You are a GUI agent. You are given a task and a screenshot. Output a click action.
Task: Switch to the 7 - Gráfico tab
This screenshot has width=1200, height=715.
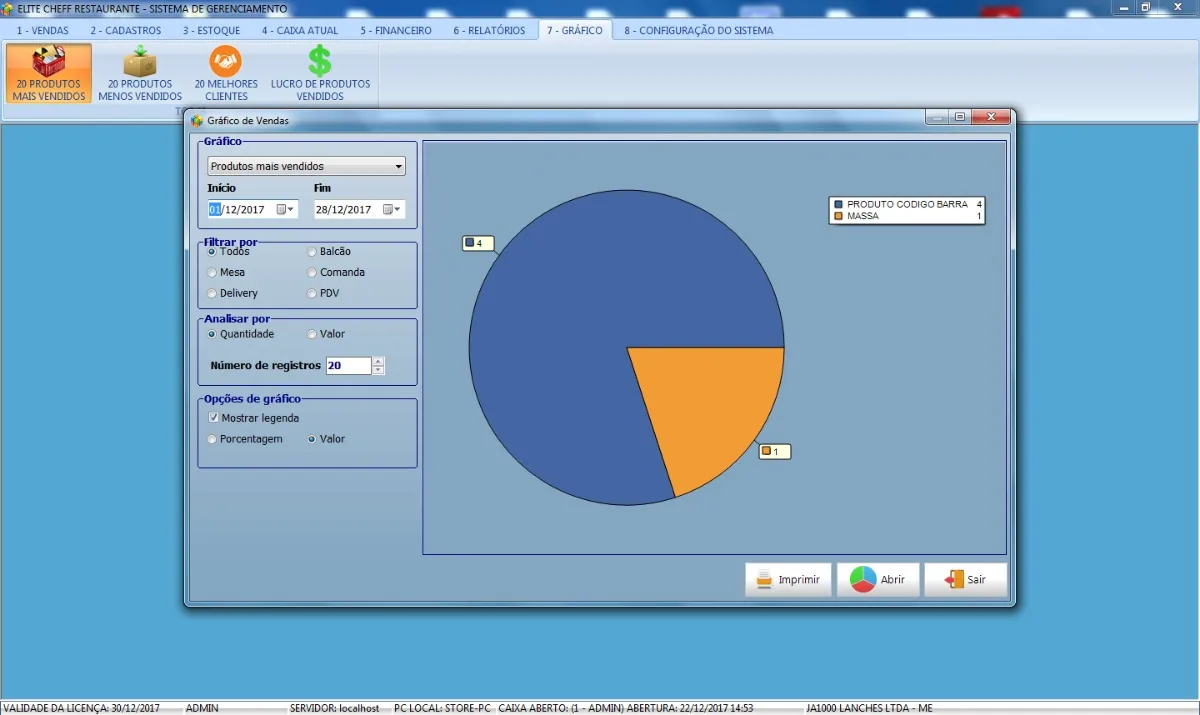coord(574,30)
